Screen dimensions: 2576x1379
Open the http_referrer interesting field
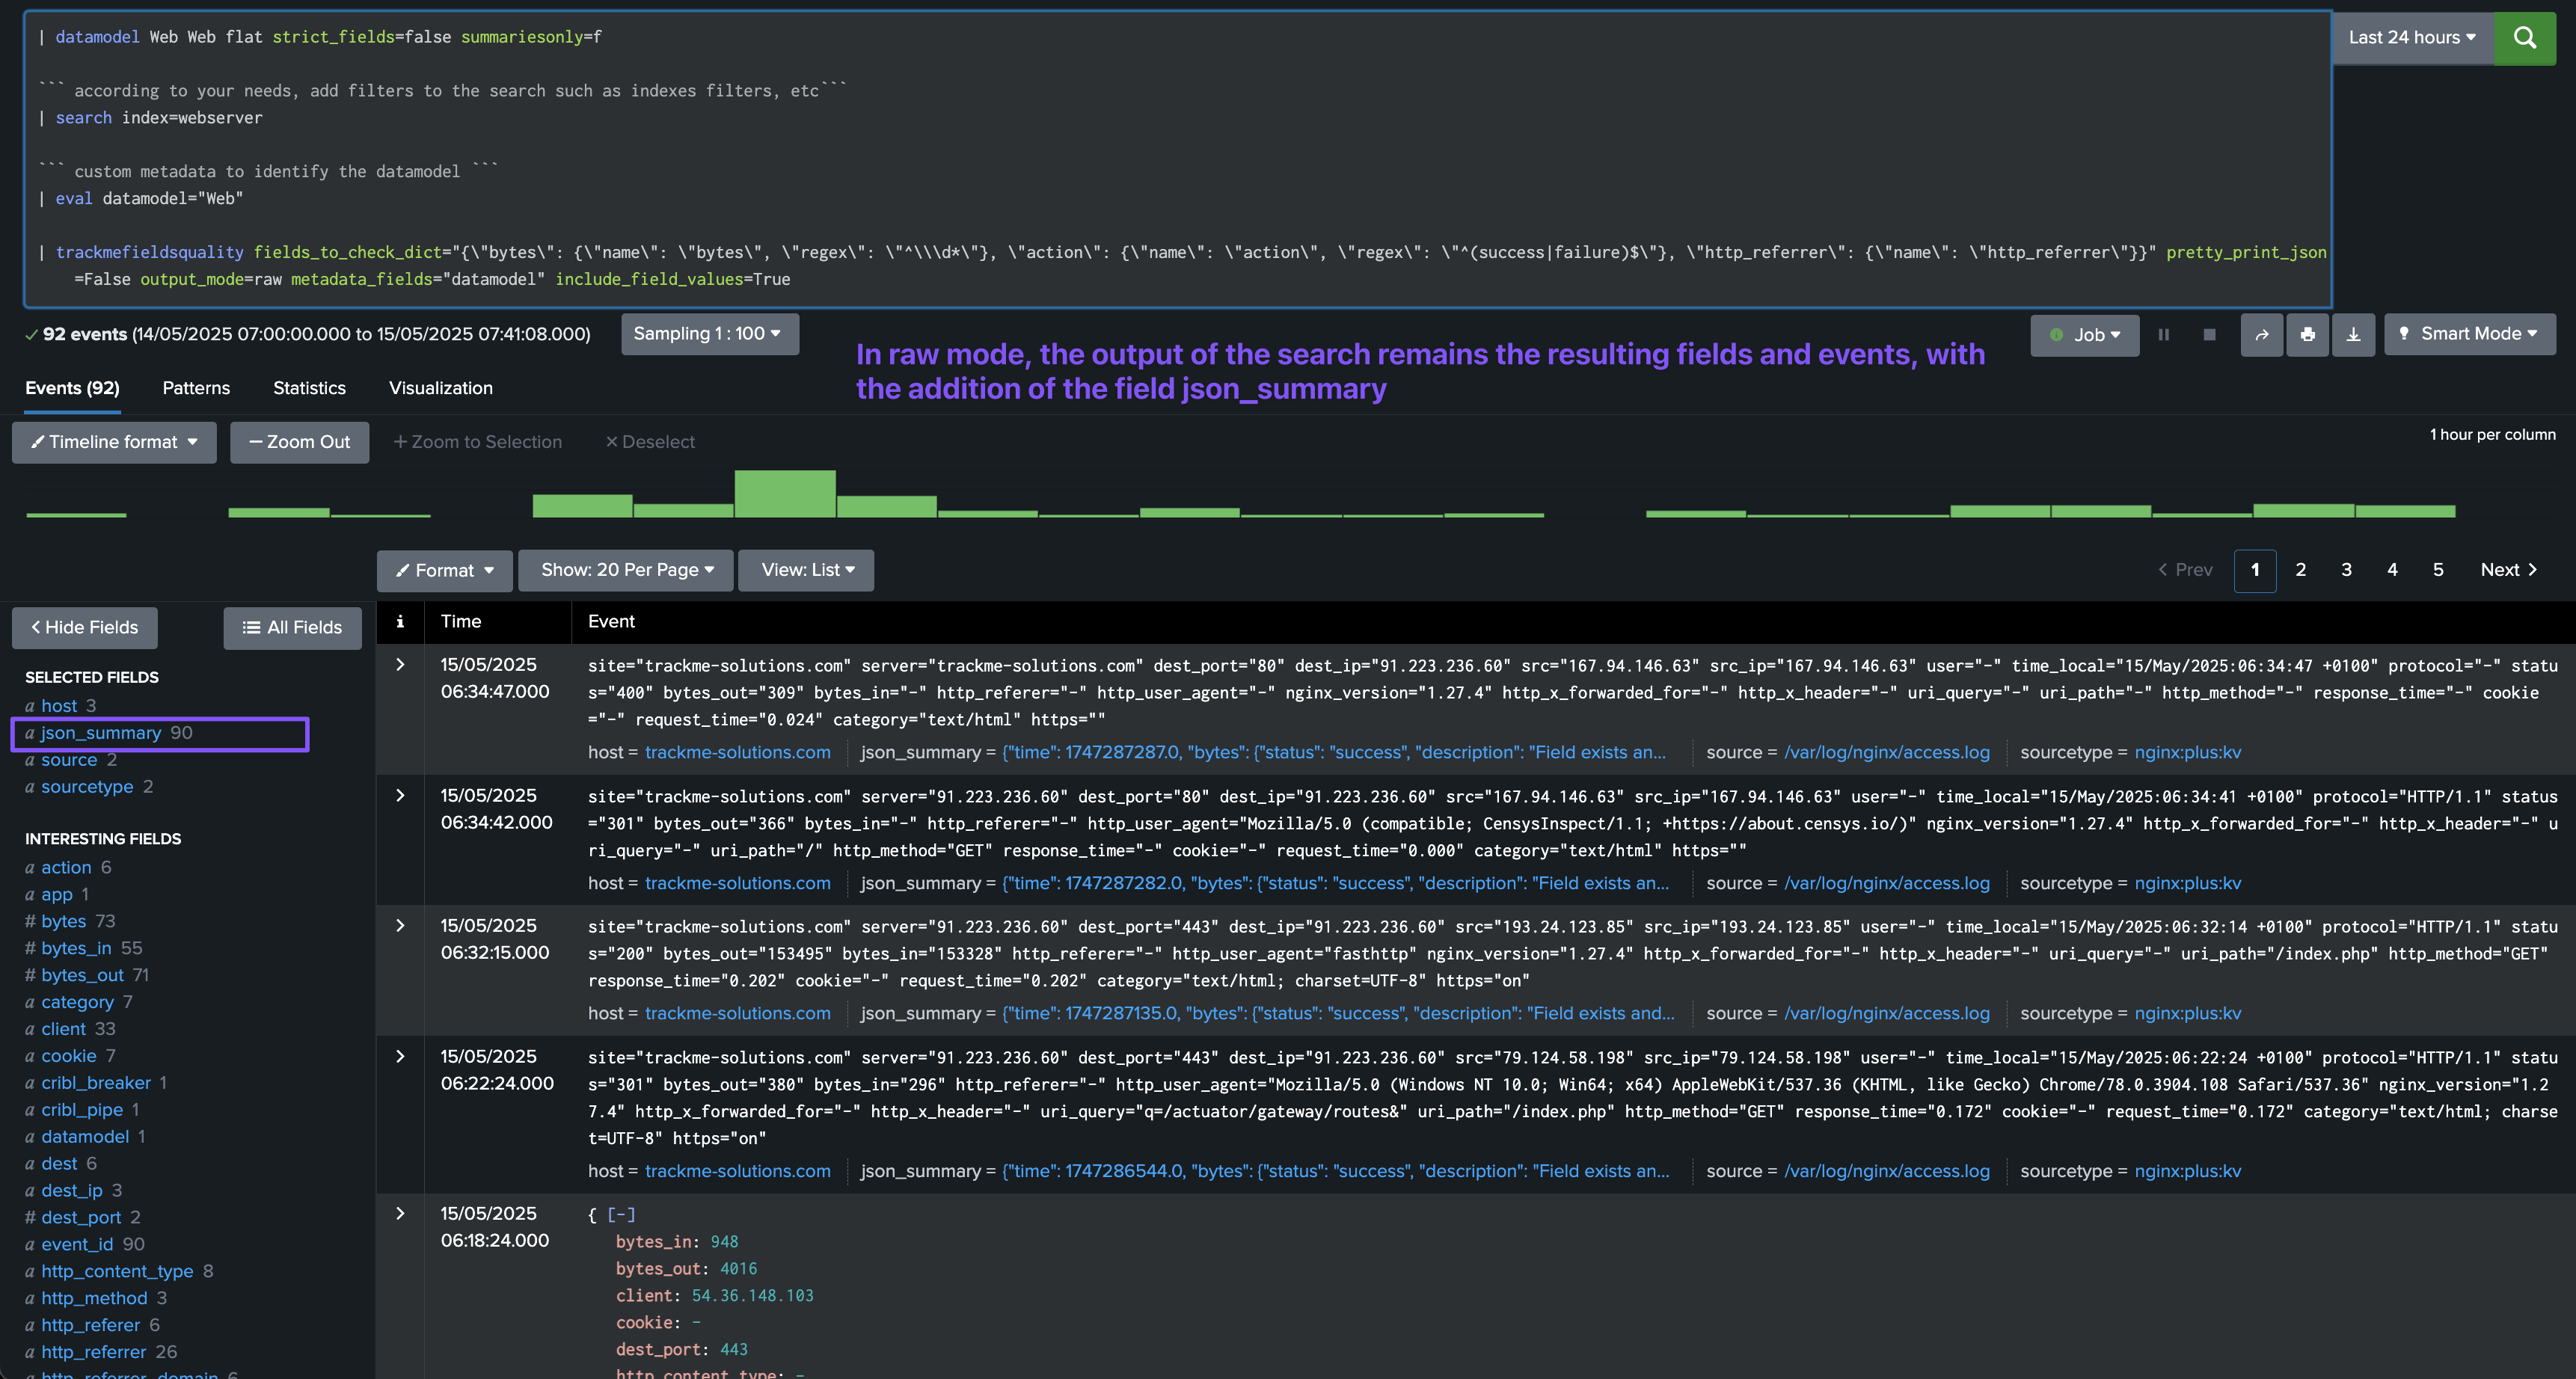coord(94,1352)
